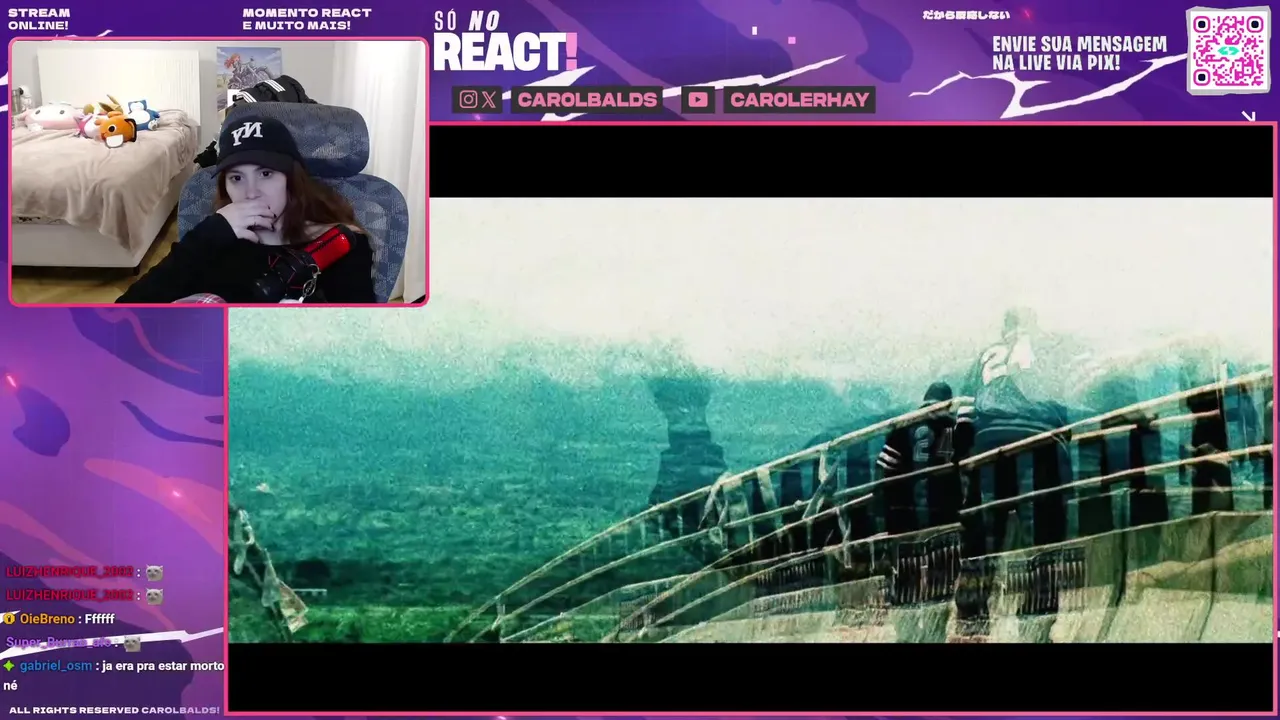Click the X logo beside Instagram
The width and height of the screenshot is (1280, 720).
pyautogui.click(x=489, y=99)
